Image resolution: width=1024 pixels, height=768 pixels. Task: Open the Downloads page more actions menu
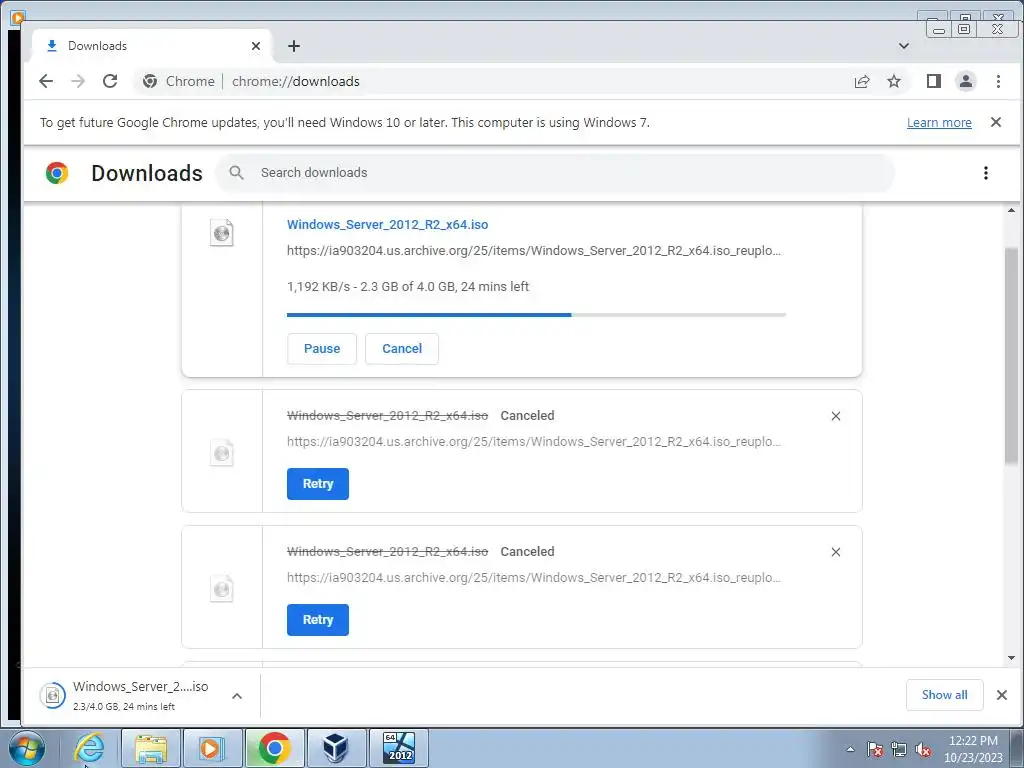click(x=985, y=173)
